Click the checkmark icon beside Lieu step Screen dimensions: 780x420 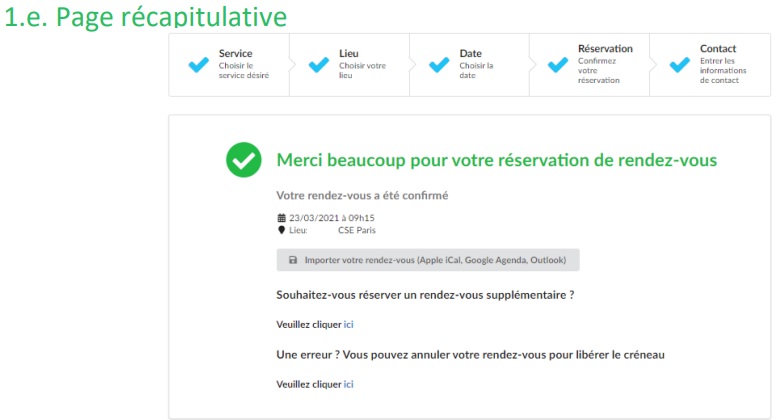point(319,65)
